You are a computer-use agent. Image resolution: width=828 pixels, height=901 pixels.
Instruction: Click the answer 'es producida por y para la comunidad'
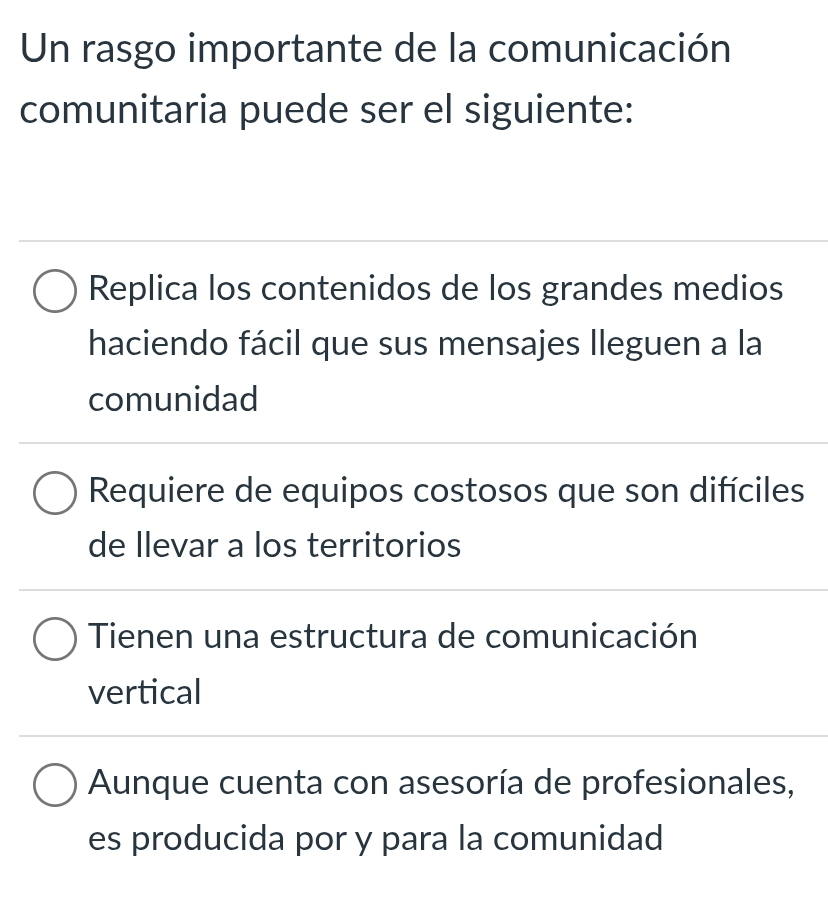(x=375, y=839)
